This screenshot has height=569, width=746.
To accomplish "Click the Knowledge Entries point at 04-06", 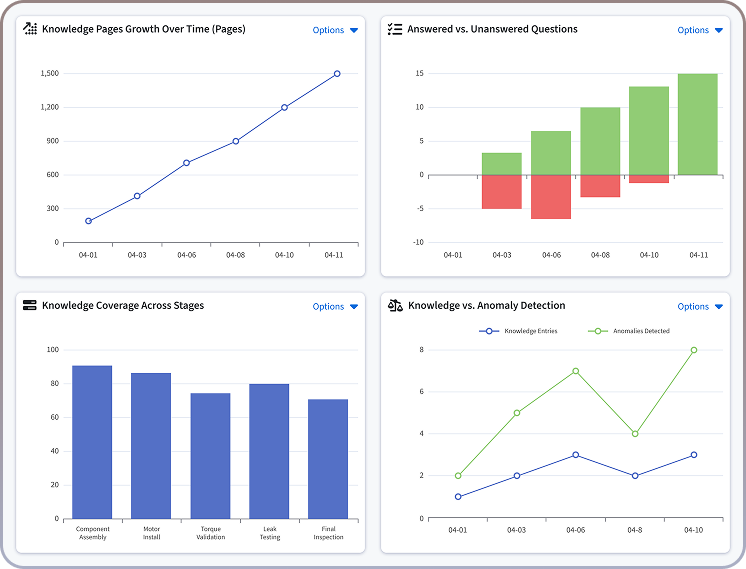I will click(x=576, y=455).
